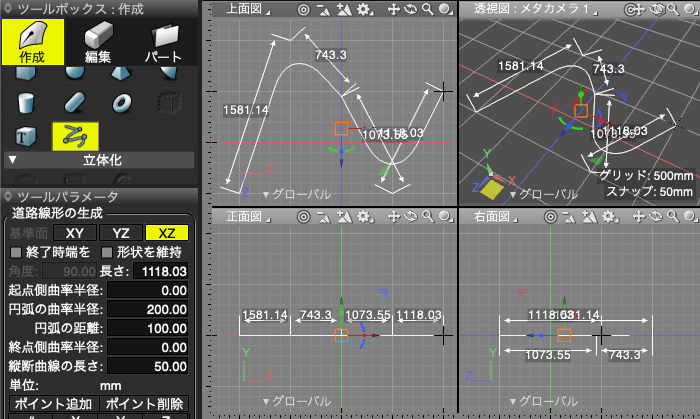The image size is (700, 419).
Task: Click the rotate view icon in 上面図 header
Action: coord(411,9)
